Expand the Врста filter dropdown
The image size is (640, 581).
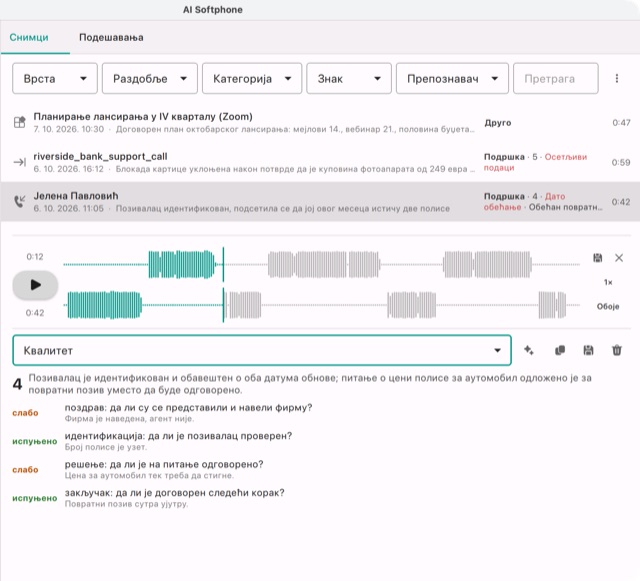click(x=55, y=78)
